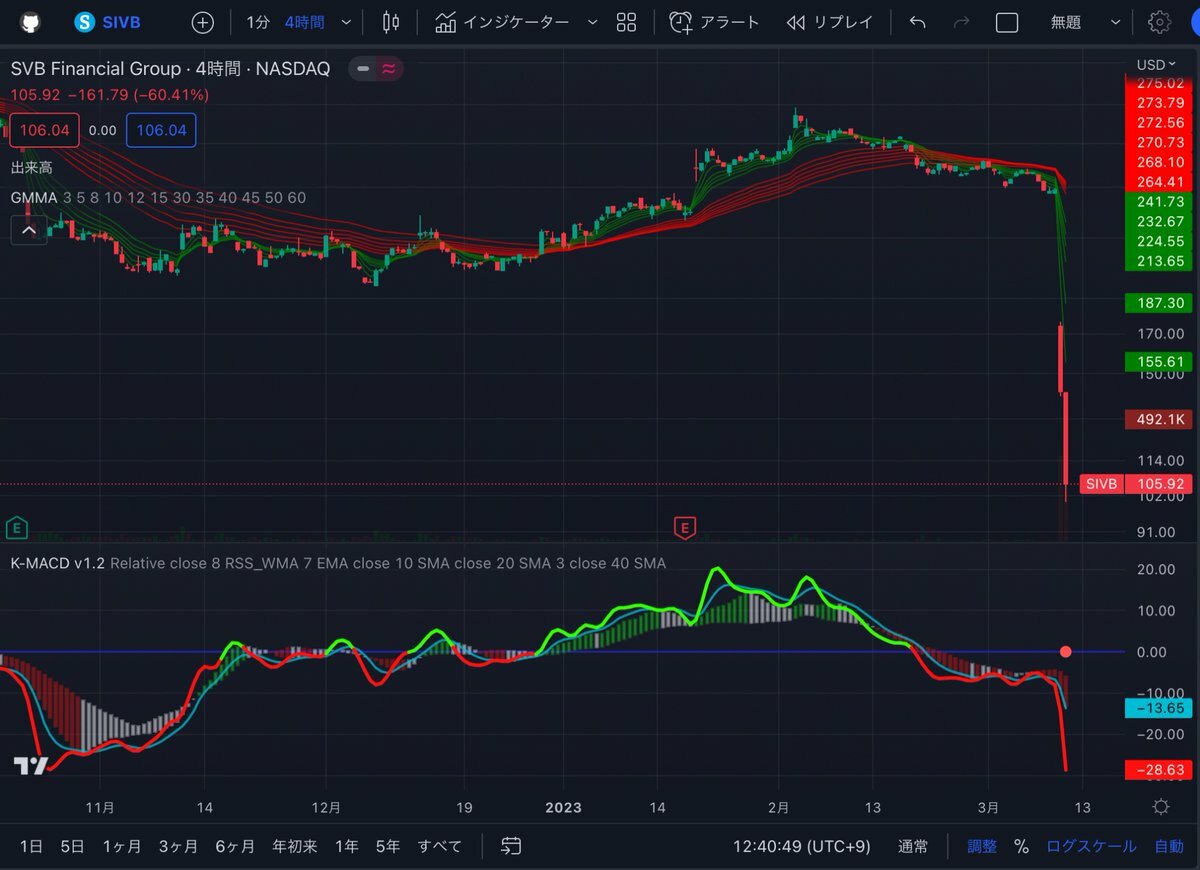The width and height of the screenshot is (1200, 870).
Task: Click the red 264.41 price label
Action: (1158, 181)
